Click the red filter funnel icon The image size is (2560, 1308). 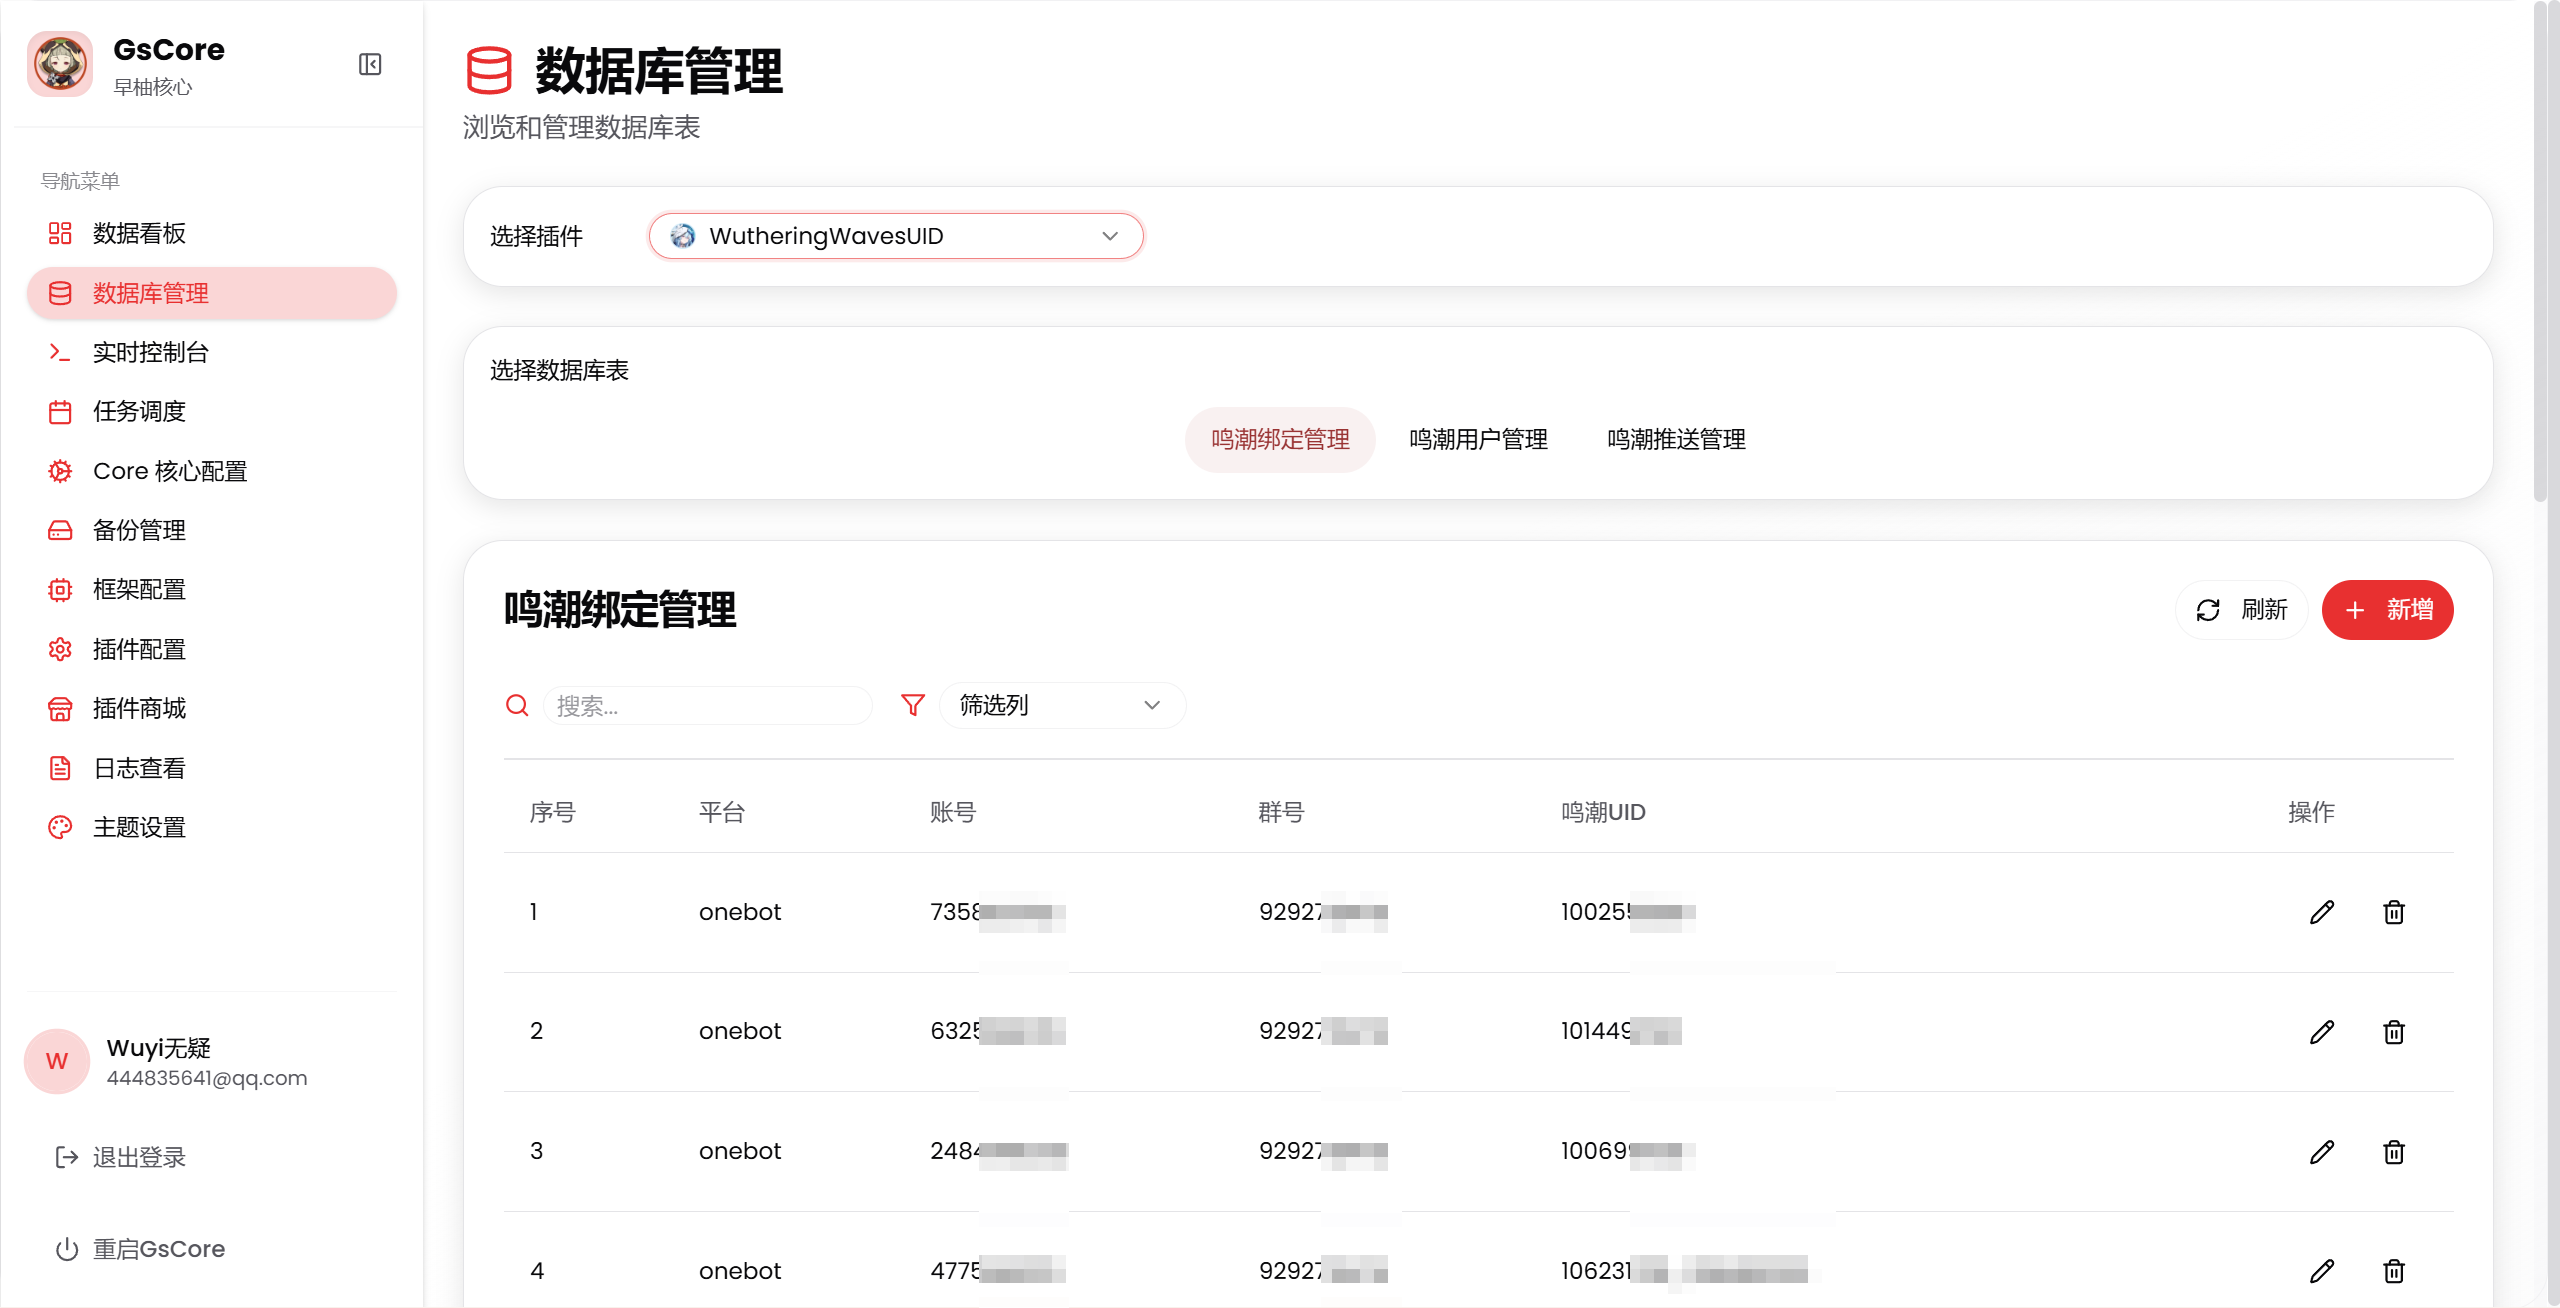coord(912,705)
